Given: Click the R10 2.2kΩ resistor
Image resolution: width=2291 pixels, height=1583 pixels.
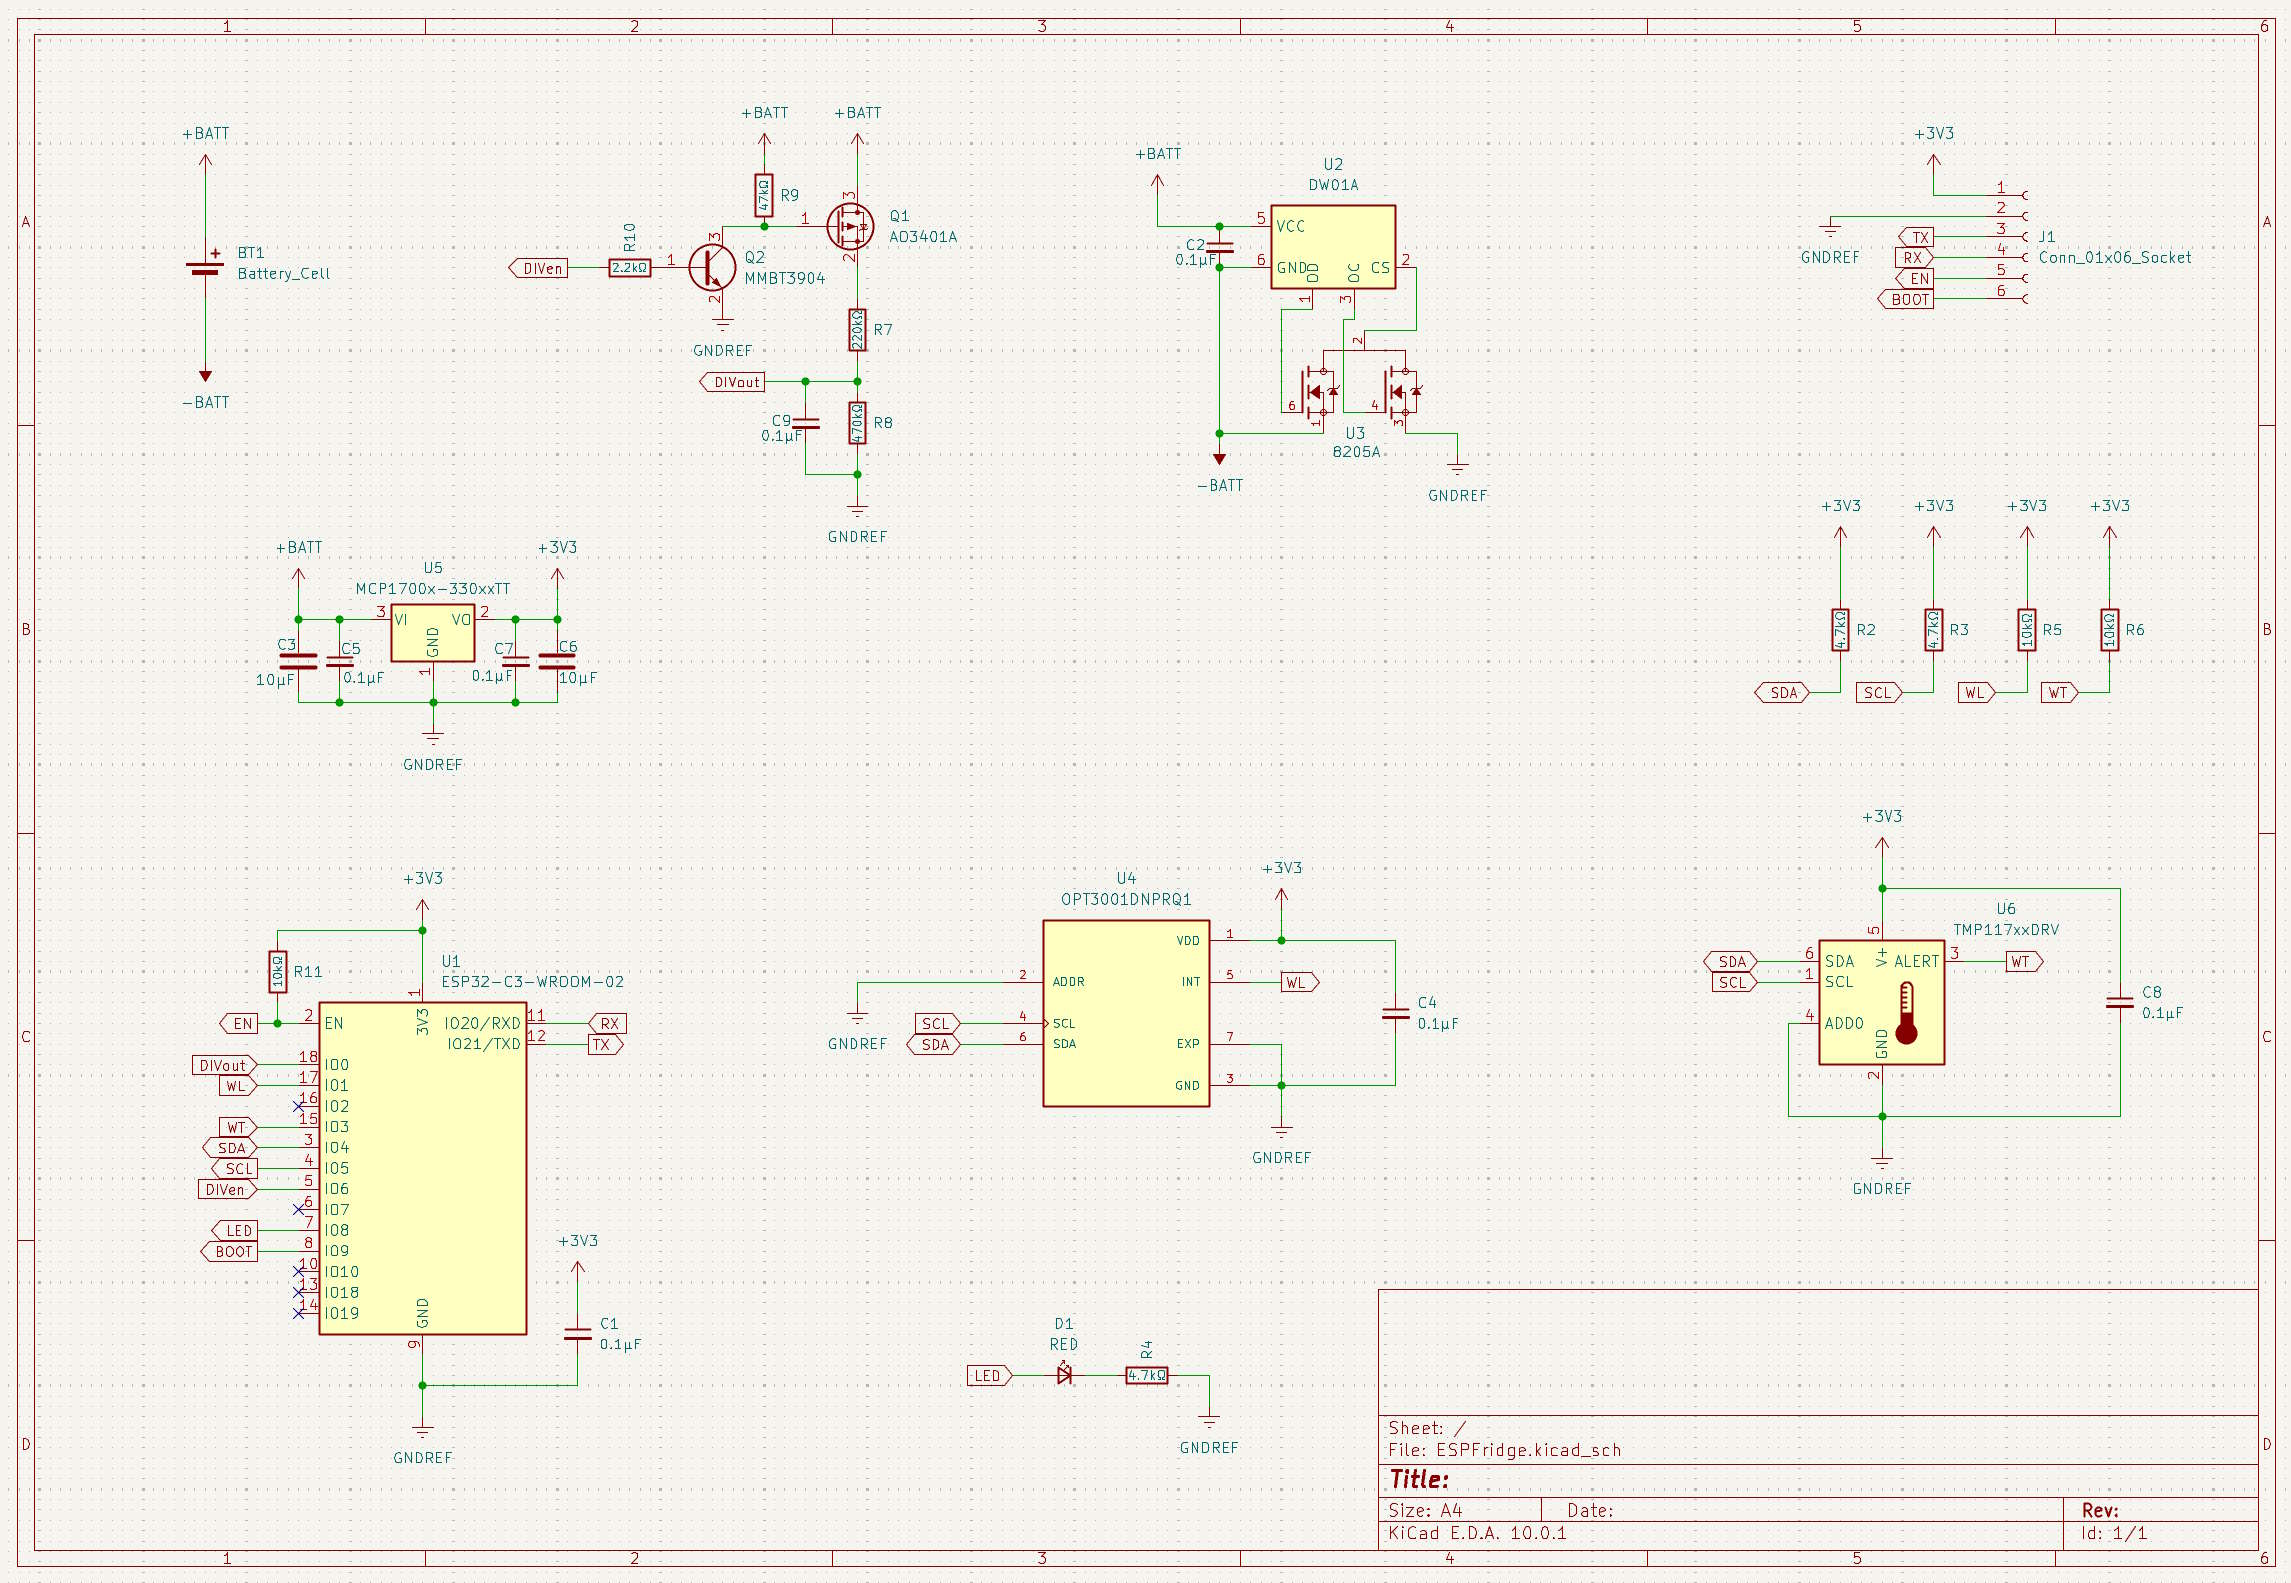Looking at the screenshot, I should tap(630, 268).
